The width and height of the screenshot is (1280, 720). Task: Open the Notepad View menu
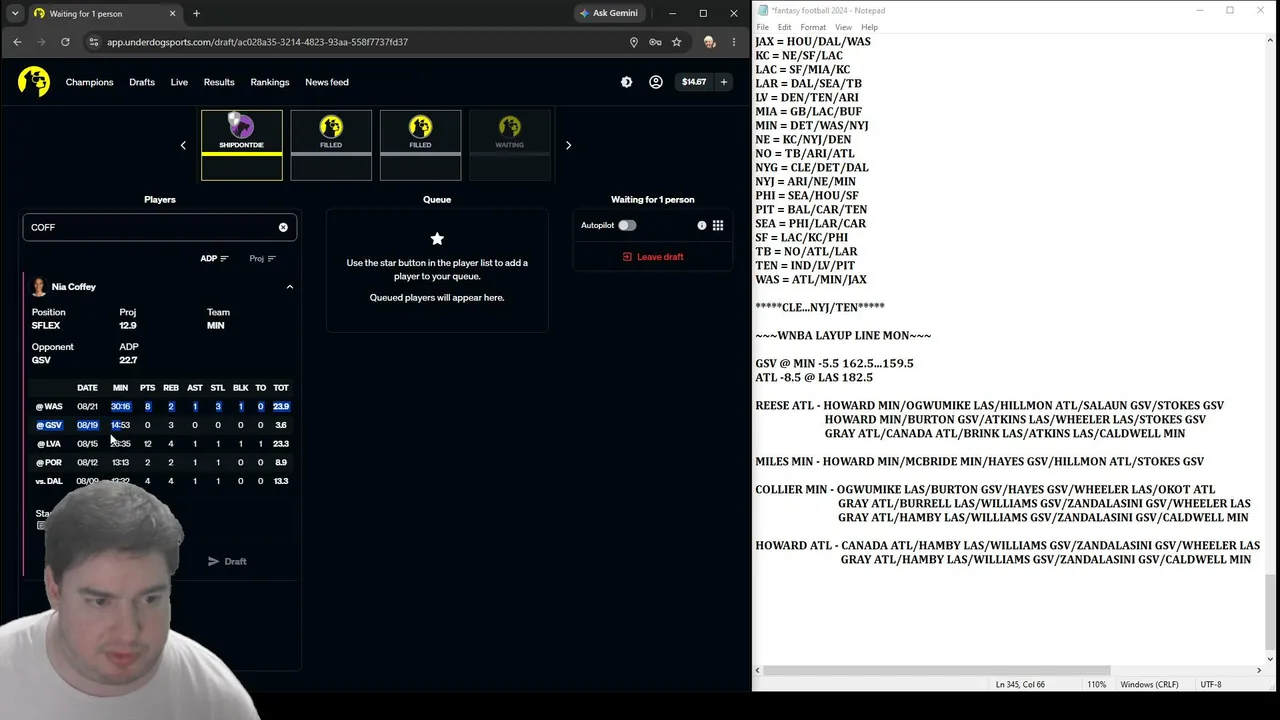(x=844, y=27)
